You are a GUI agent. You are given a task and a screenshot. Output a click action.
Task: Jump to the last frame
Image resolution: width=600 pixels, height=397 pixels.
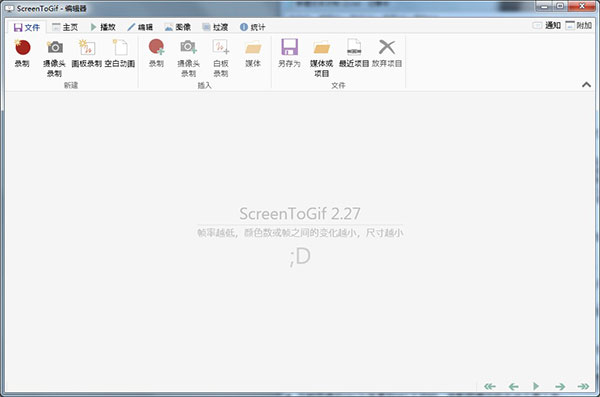pyautogui.click(x=583, y=386)
